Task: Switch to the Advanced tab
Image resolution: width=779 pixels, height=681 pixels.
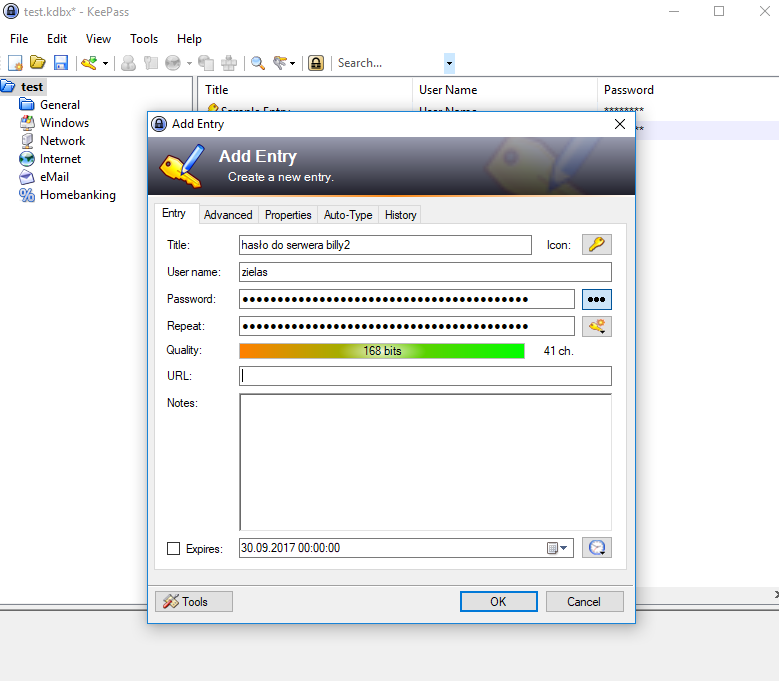Action: 228,215
